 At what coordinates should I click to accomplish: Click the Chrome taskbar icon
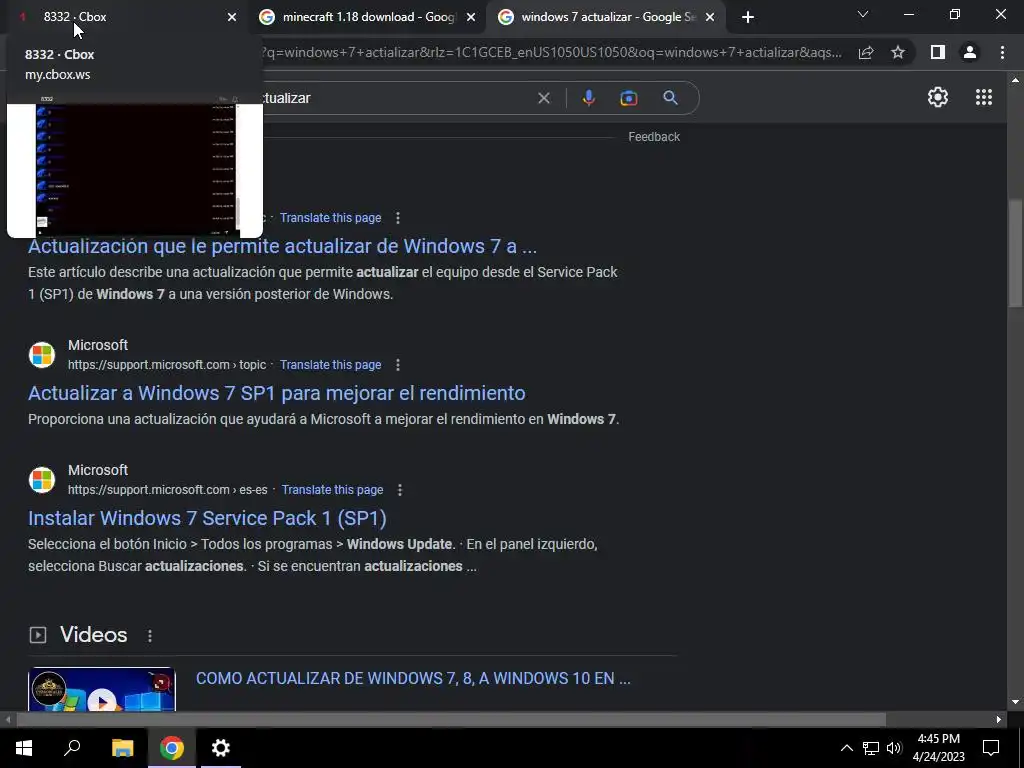pyautogui.click(x=172, y=748)
